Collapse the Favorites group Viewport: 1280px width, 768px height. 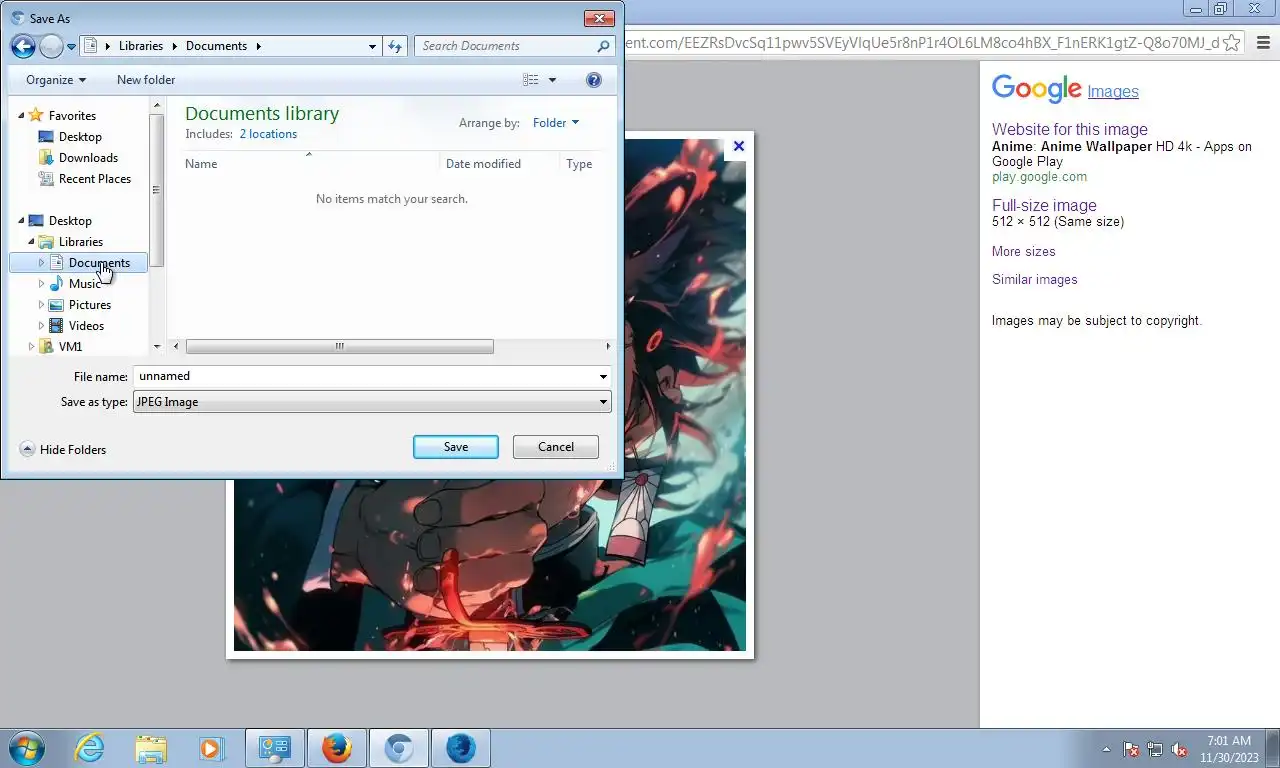click(21, 115)
